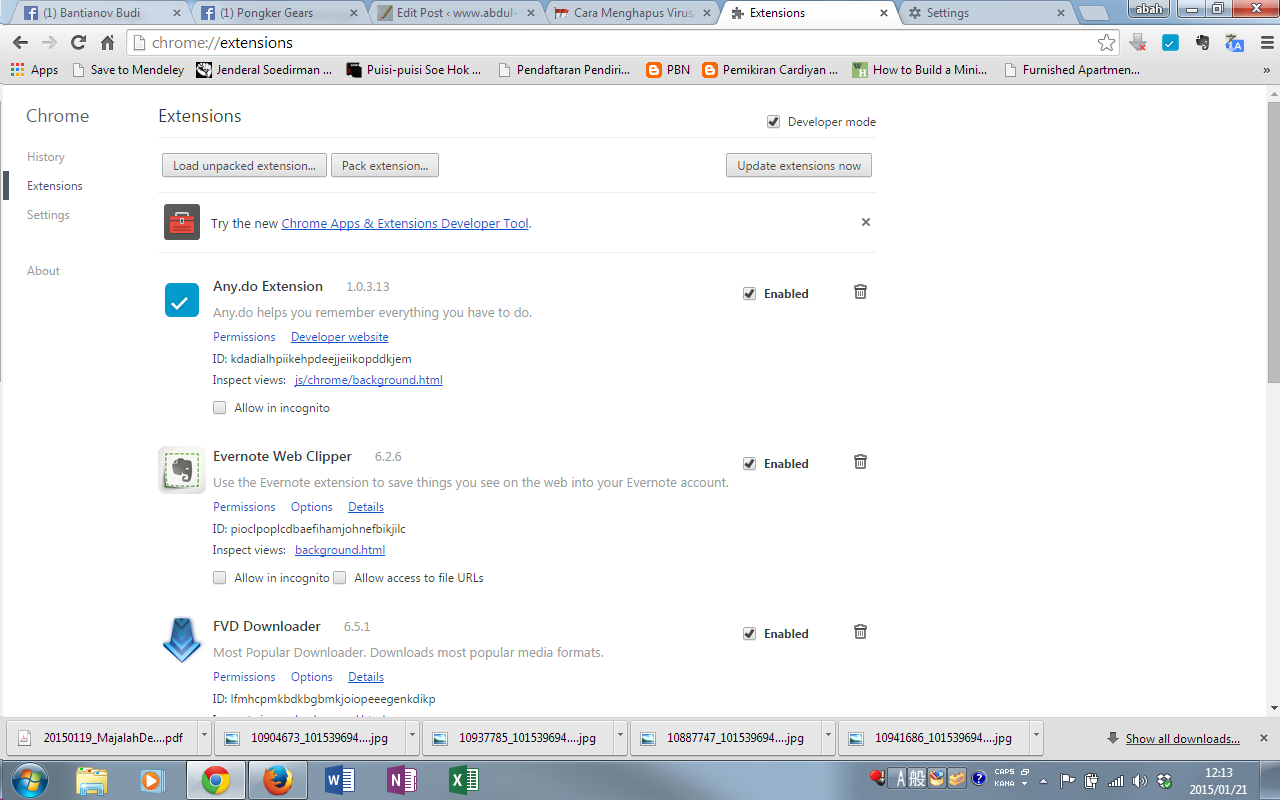Remove Evernote Web Clipper with trash icon
This screenshot has height=800, width=1280.
pyautogui.click(x=860, y=462)
